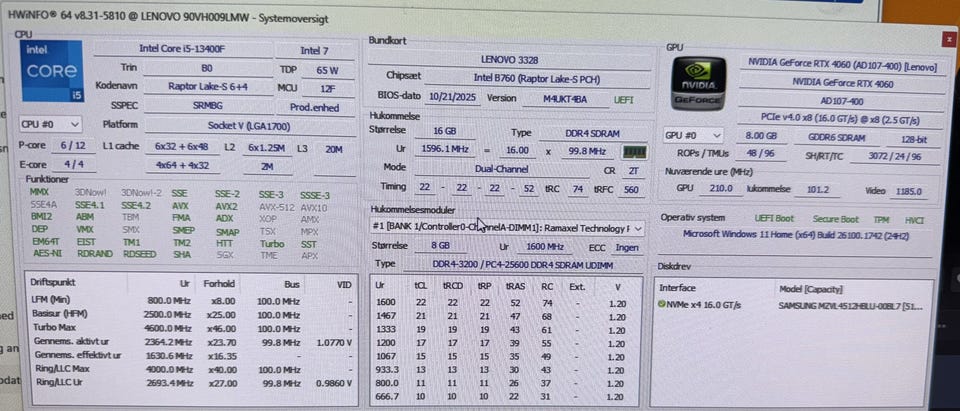
Task: Click the Ring/LLC Max row label
Action: [x=62, y=369]
